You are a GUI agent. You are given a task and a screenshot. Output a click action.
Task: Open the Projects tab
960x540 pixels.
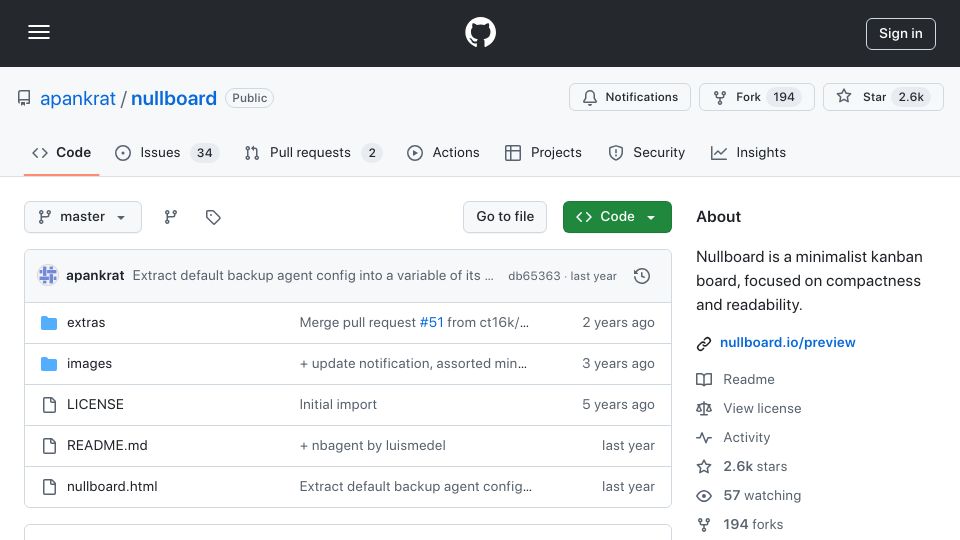(543, 152)
